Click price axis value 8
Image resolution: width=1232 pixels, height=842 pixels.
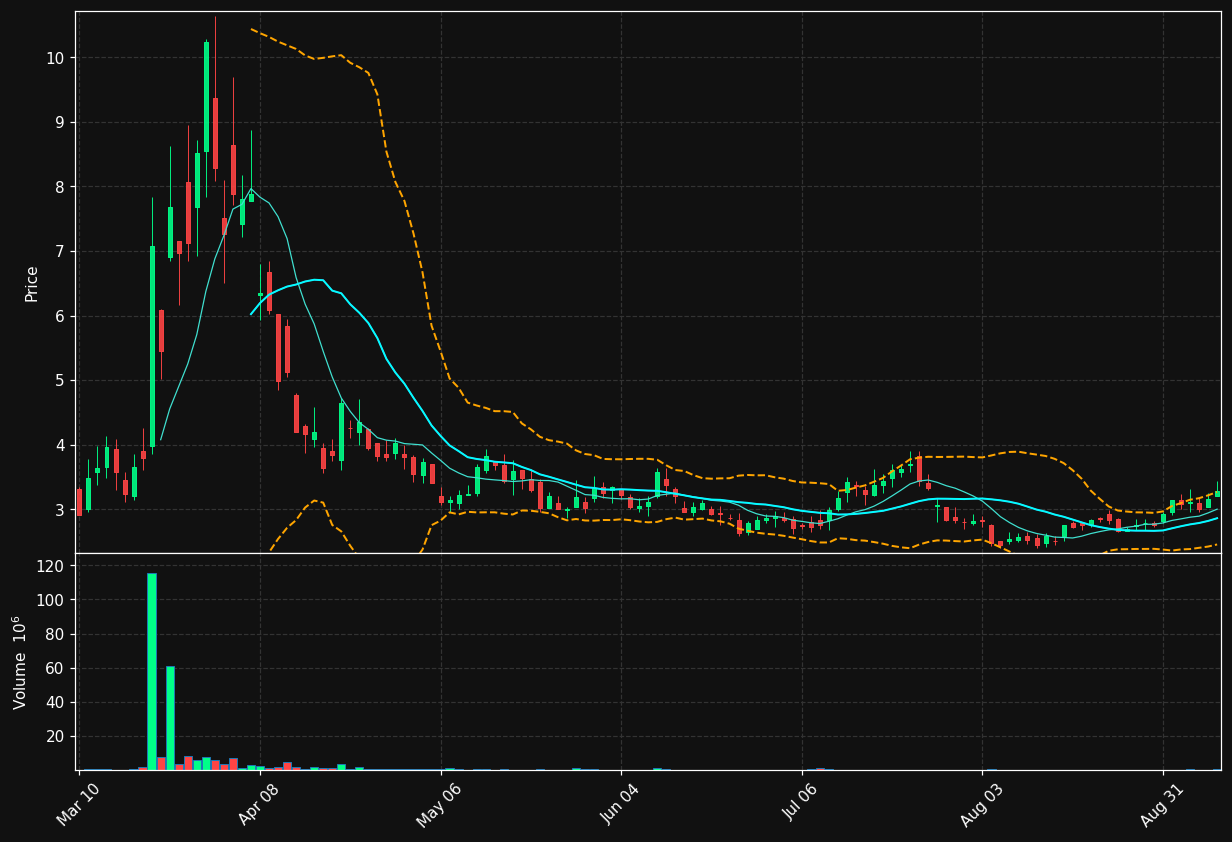pos(60,187)
